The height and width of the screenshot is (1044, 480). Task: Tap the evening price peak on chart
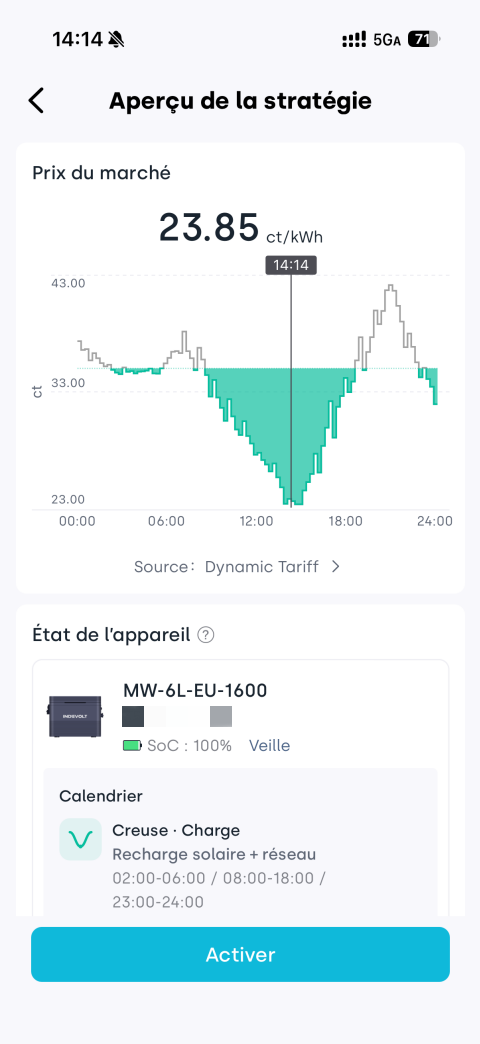click(391, 290)
